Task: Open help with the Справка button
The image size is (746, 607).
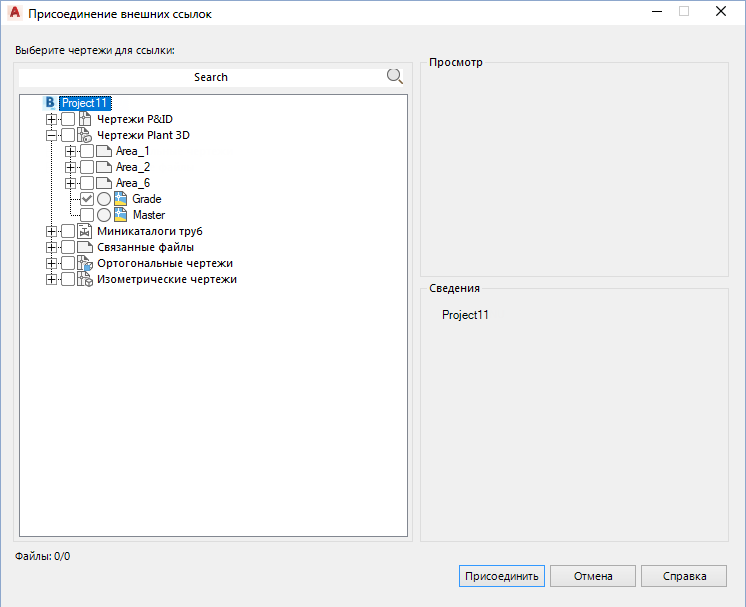Action: click(x=684, y=576)
